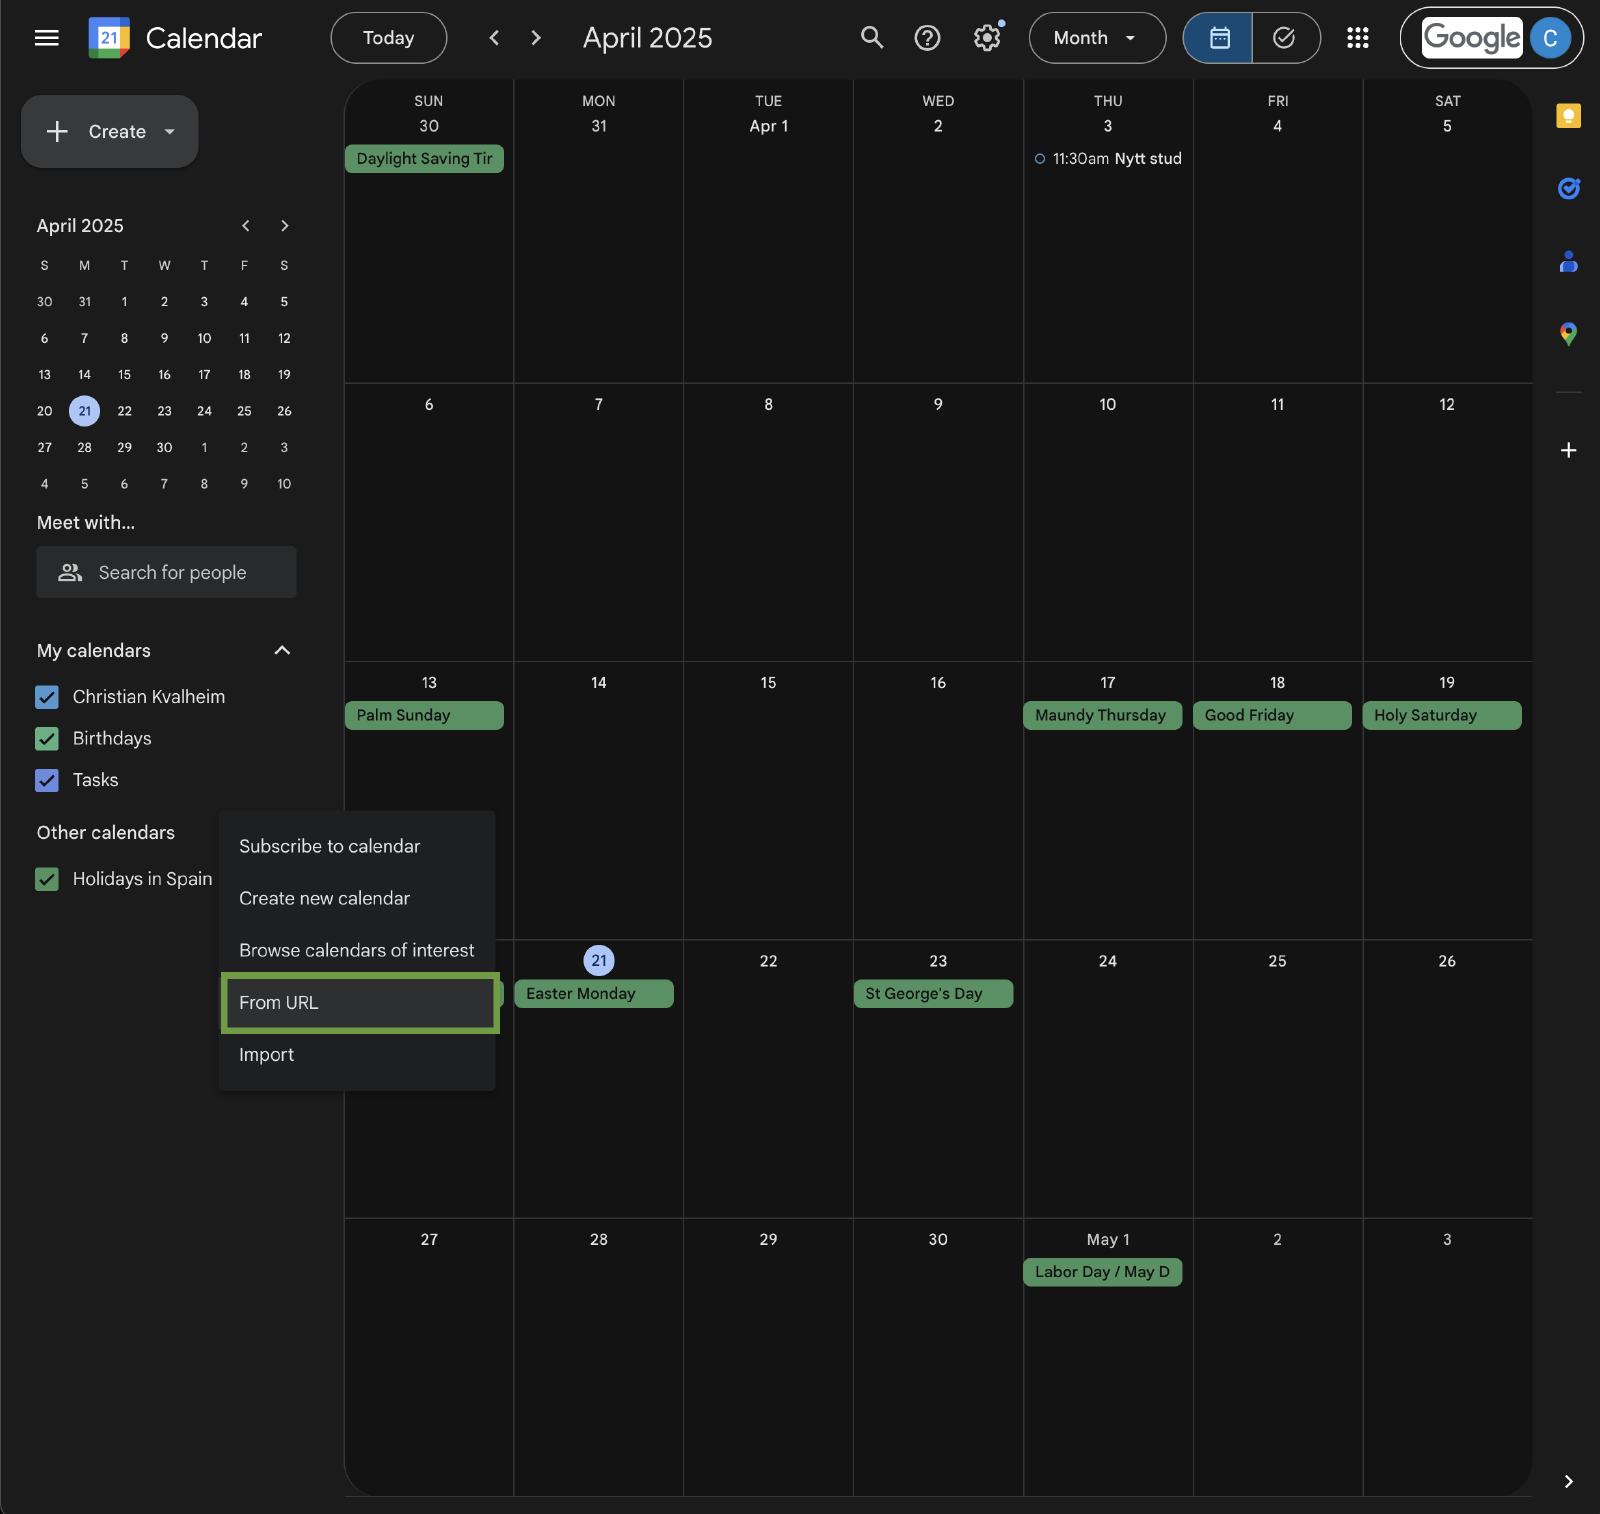Click the search magnifier icon
The height and width of the screenshot is (1514, 1600).
point(872,38)
